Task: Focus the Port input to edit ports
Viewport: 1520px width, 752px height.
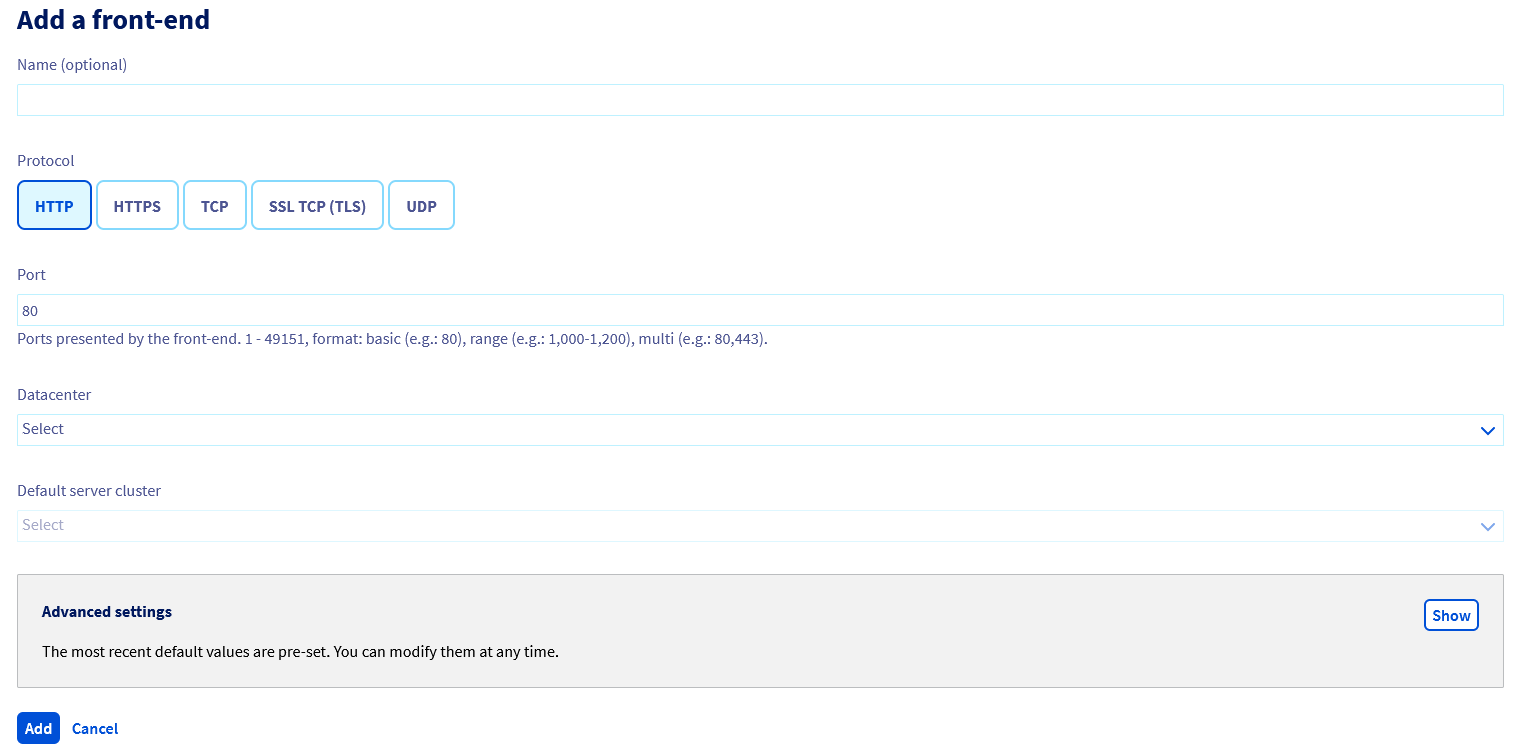Action: [760, 310]
